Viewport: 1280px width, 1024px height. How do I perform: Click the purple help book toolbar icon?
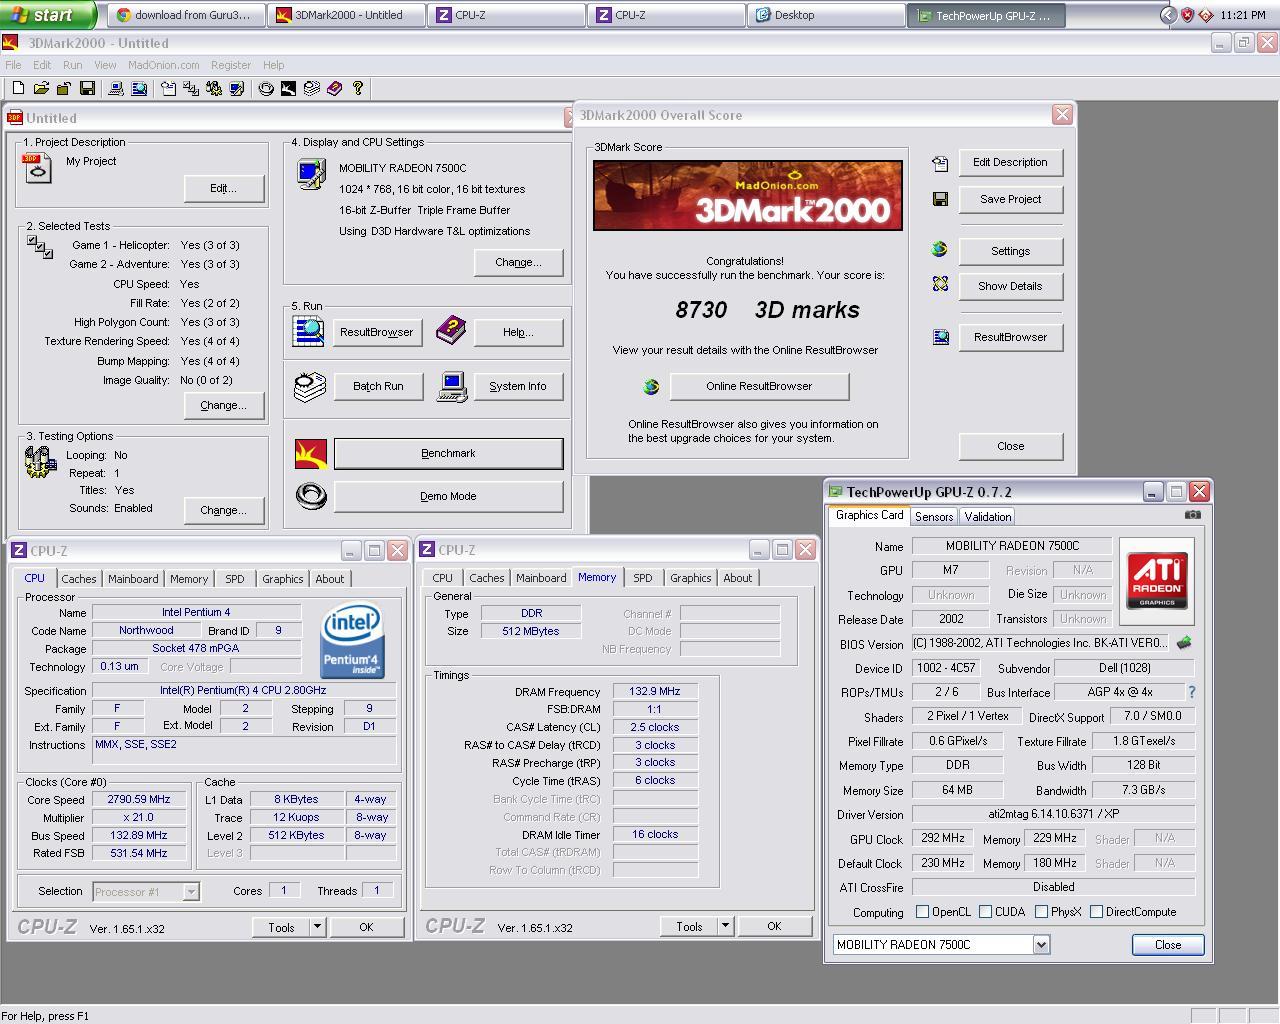[x=334, y=89]
